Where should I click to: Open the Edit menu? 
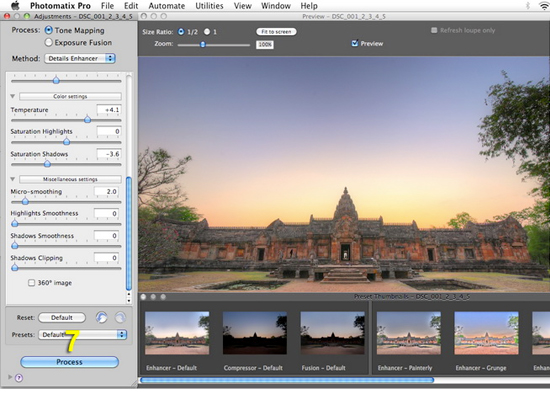tap(131, 6)
